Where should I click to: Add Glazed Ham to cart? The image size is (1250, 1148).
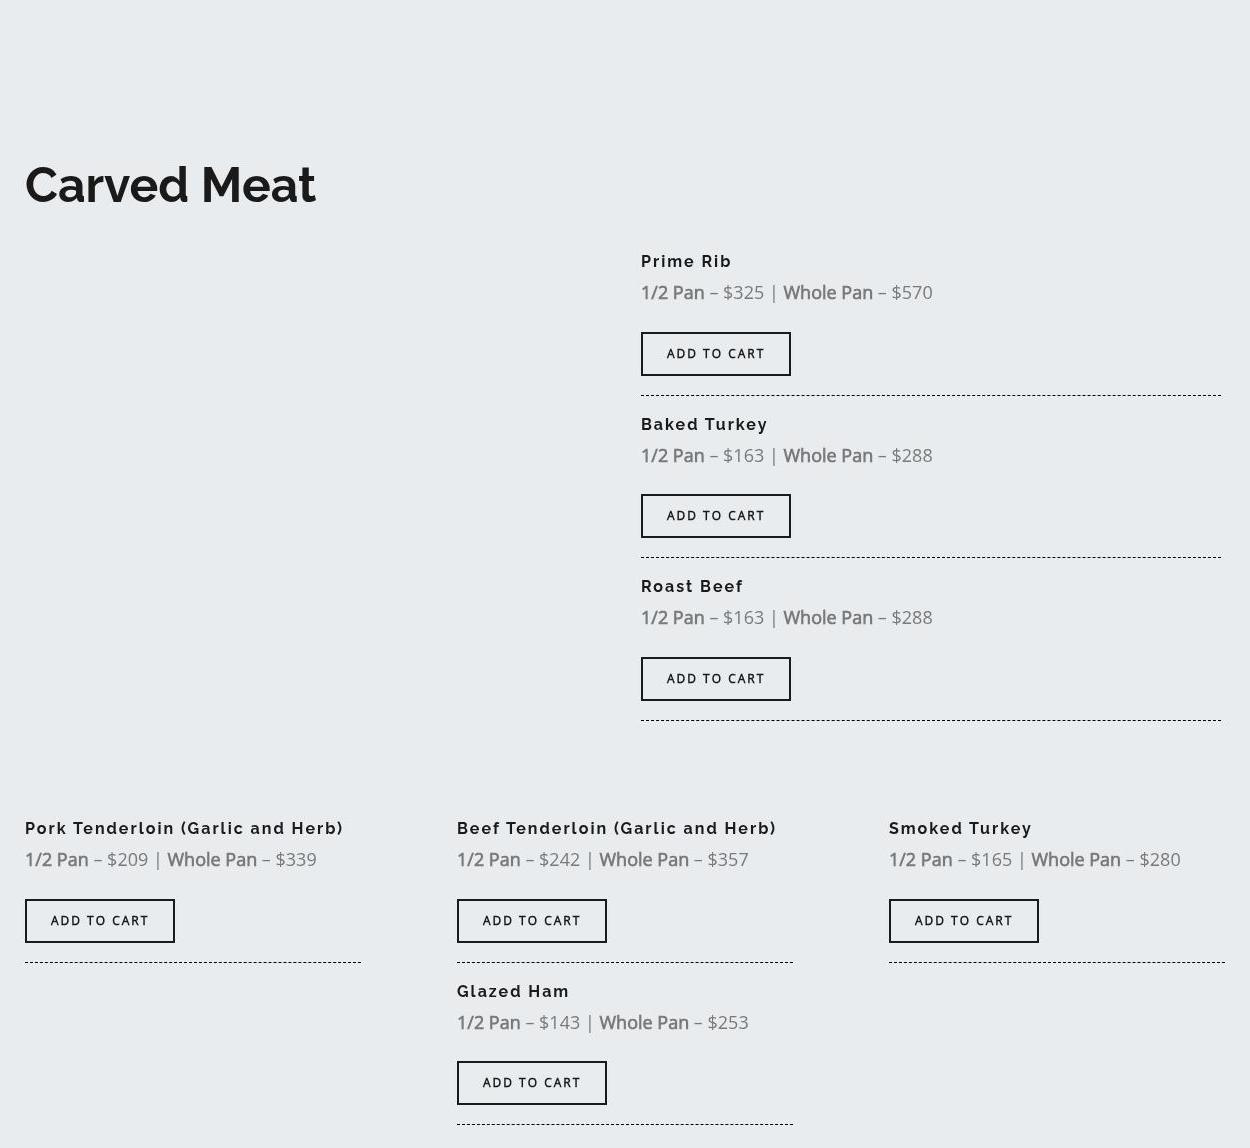531,1083
